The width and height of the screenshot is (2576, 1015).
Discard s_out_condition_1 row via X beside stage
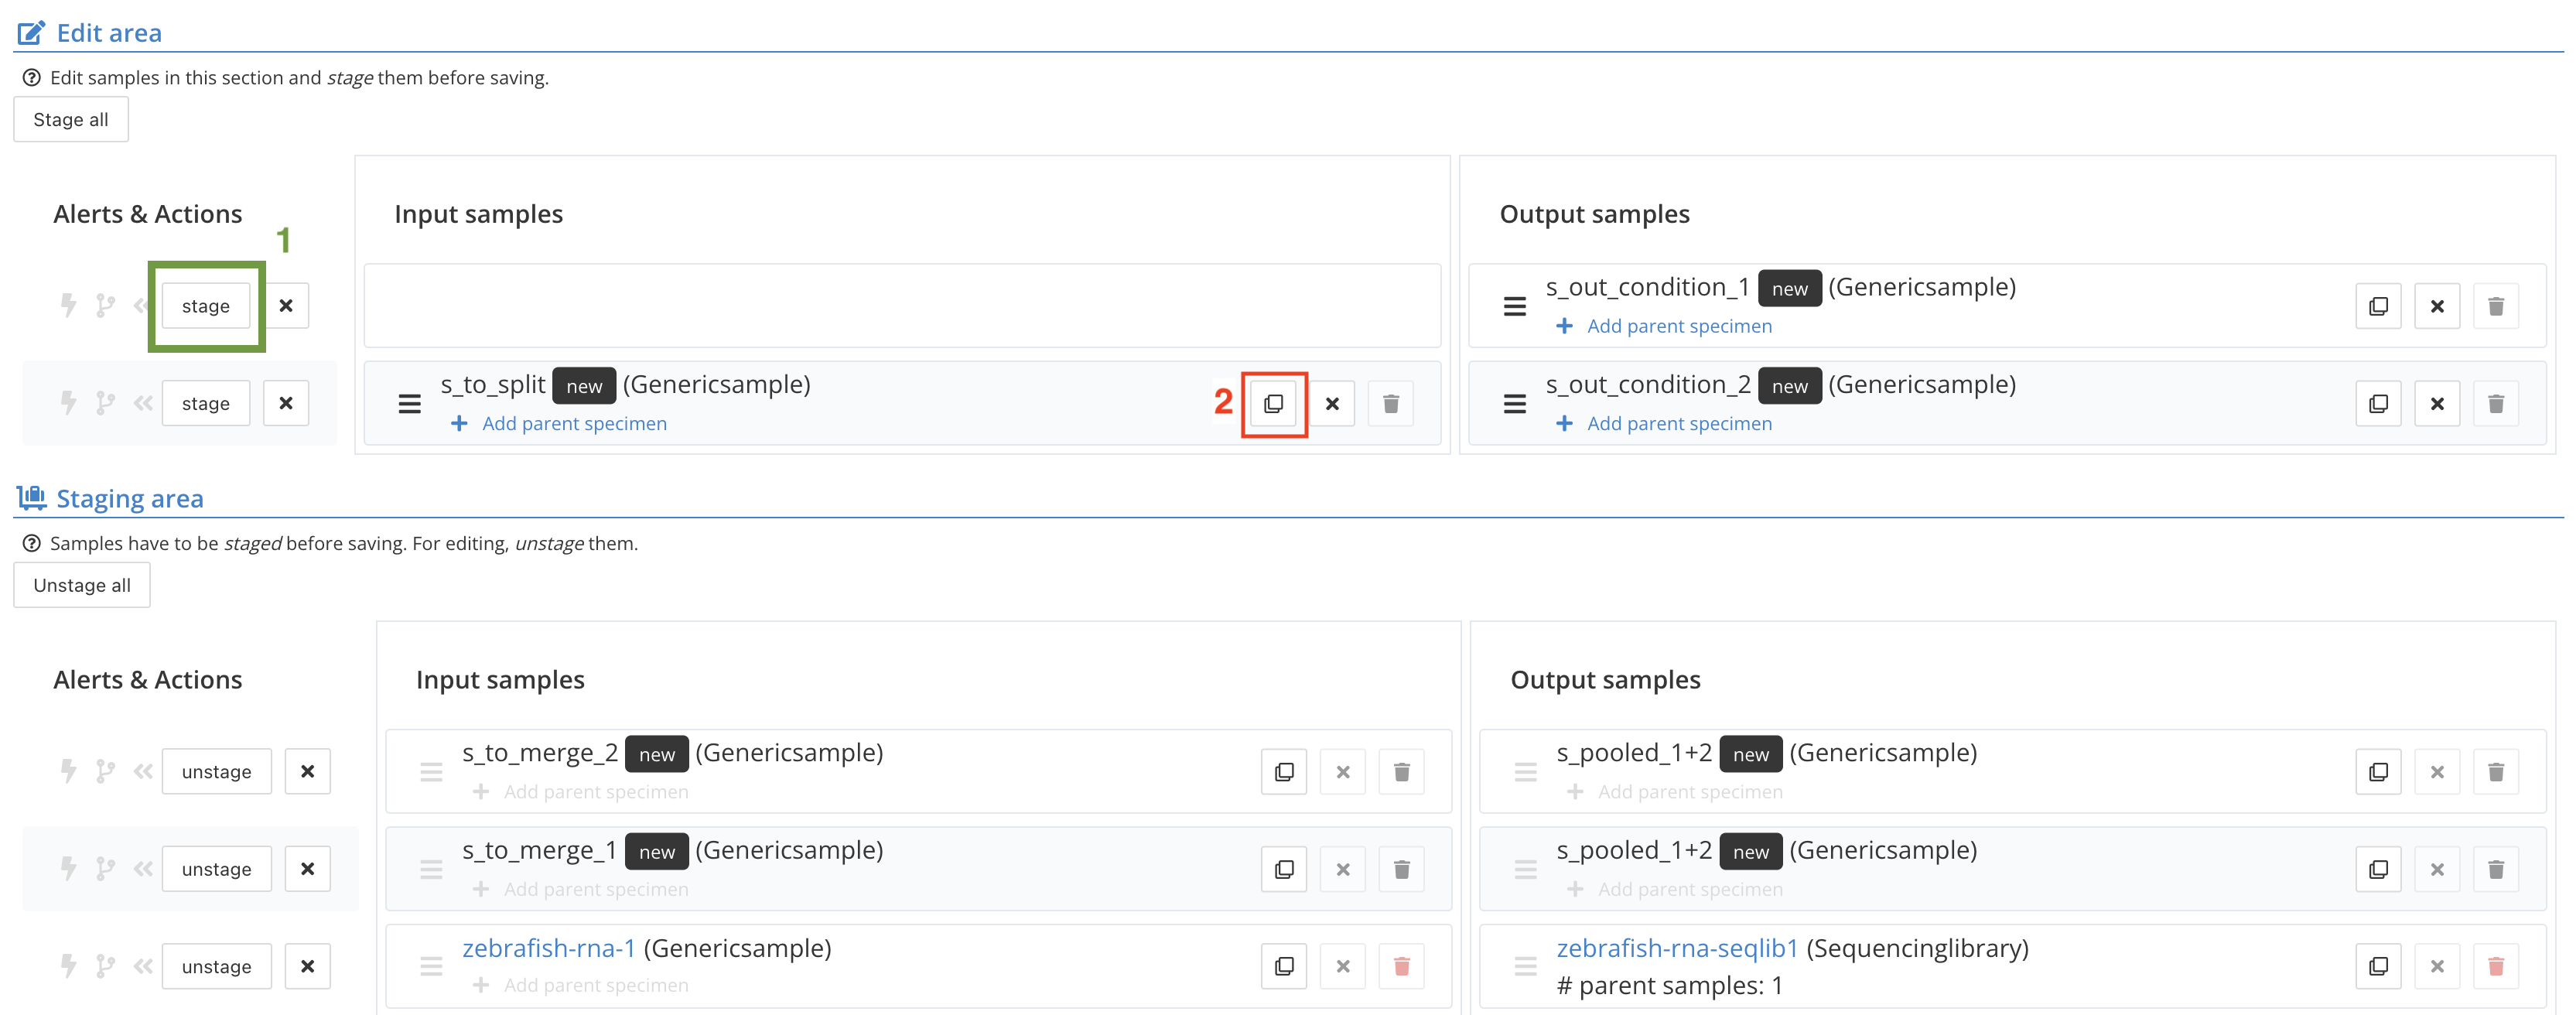[x=286, y=306]
